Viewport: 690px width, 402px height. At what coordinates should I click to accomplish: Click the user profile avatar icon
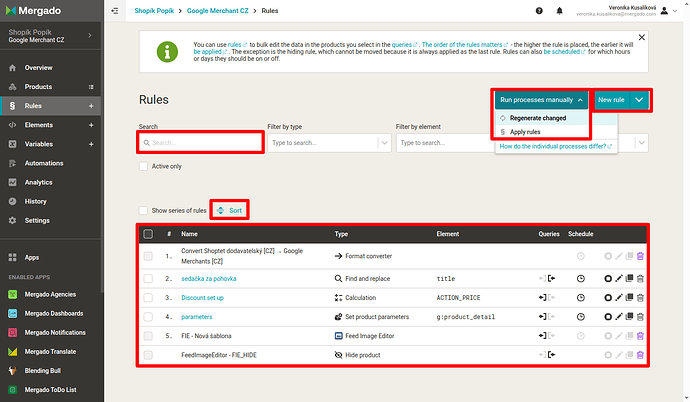click(664, 11)
